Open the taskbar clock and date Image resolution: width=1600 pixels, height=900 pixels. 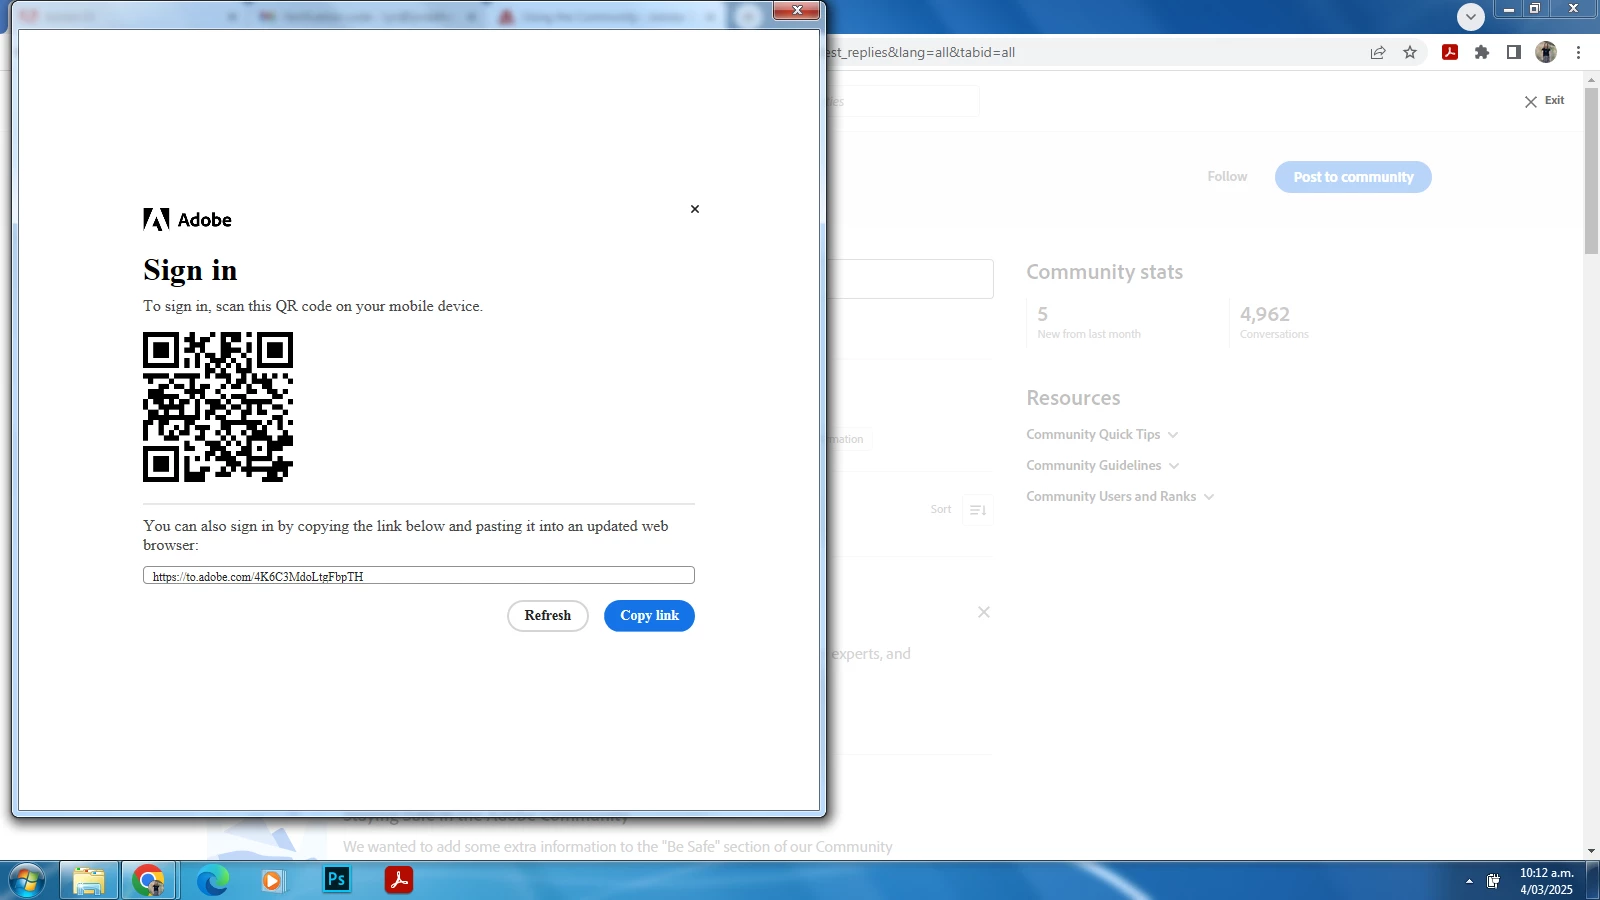click(1546, 881)
